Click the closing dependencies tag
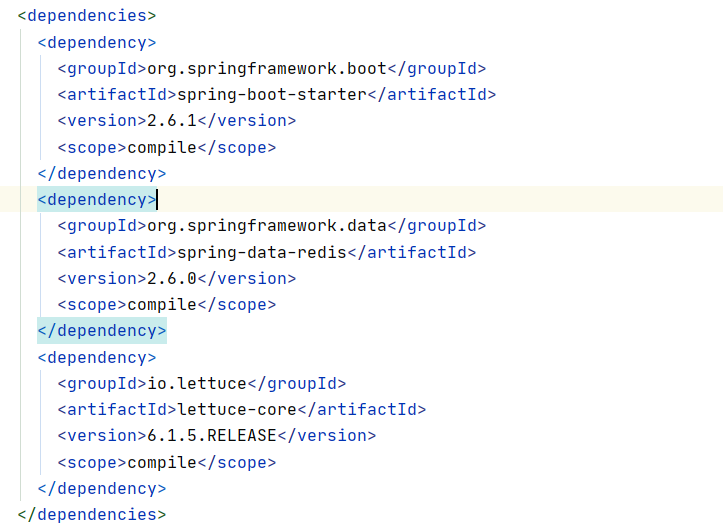This screenshot has height=532, width=723. [92, 514]
